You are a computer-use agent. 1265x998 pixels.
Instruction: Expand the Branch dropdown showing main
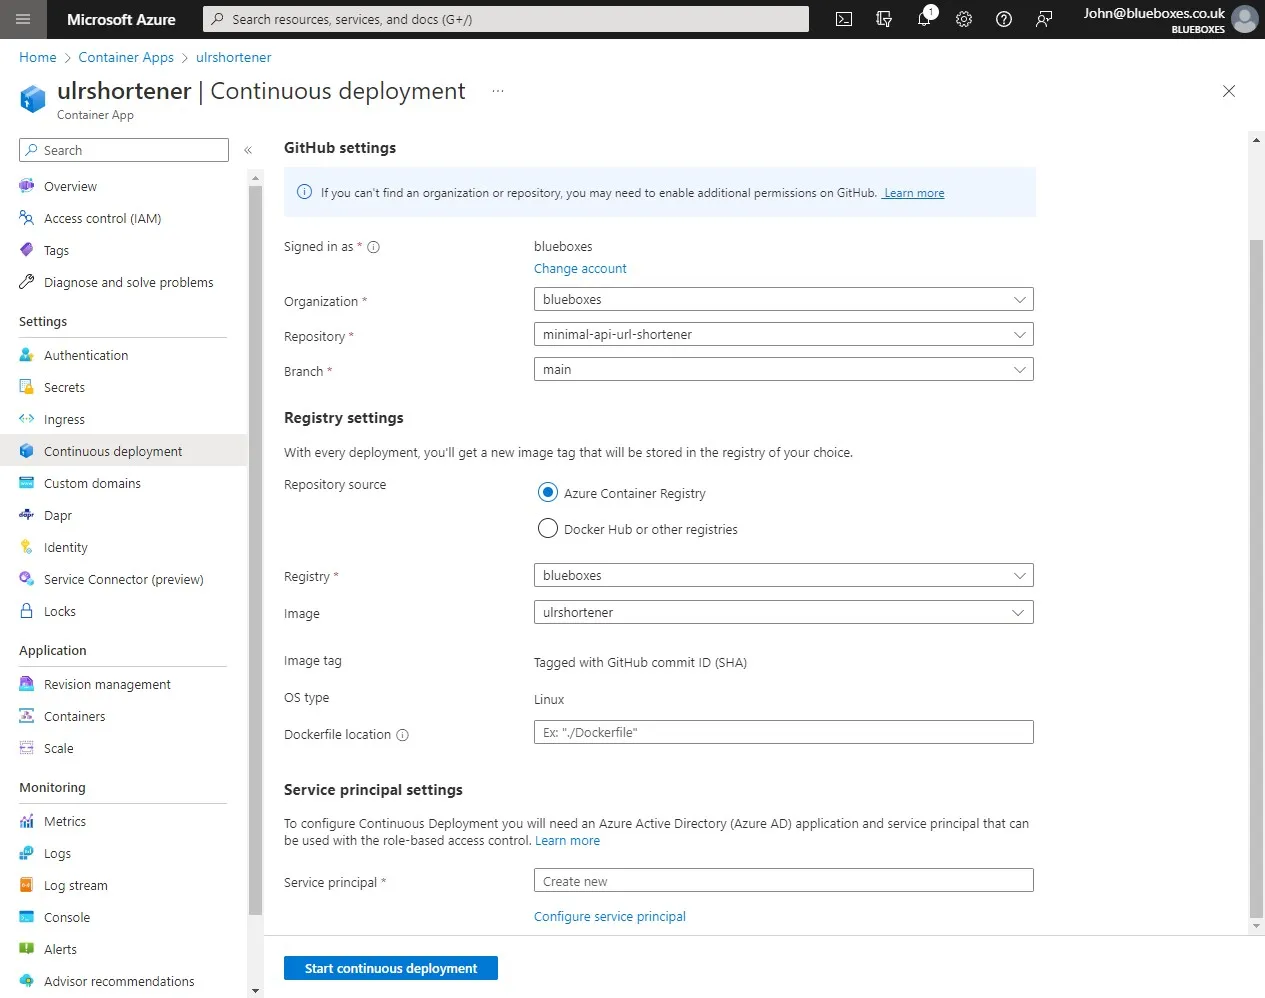(784, 369)
